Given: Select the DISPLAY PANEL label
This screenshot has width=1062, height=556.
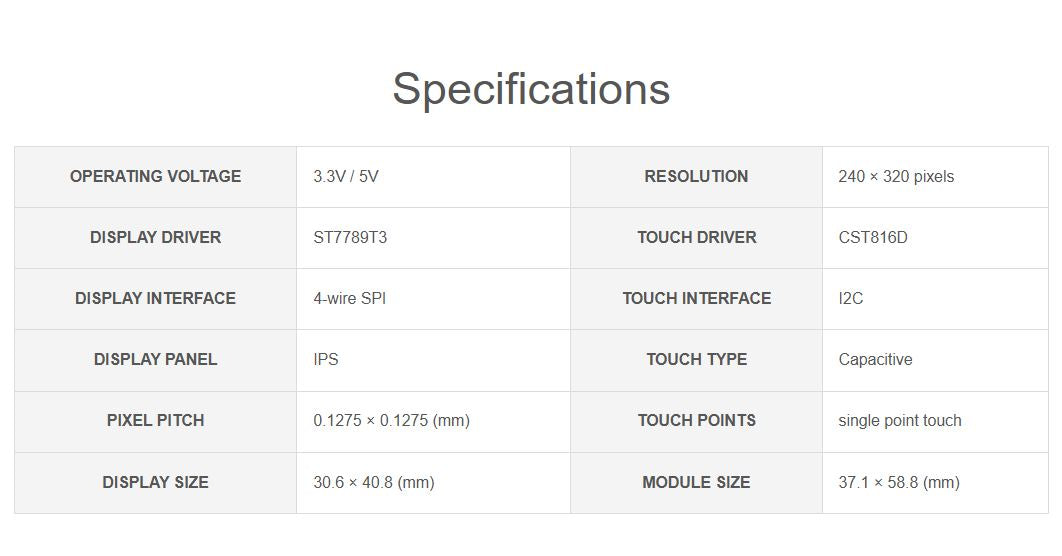Looking at the screenshot, I should (x=155, y=360).
